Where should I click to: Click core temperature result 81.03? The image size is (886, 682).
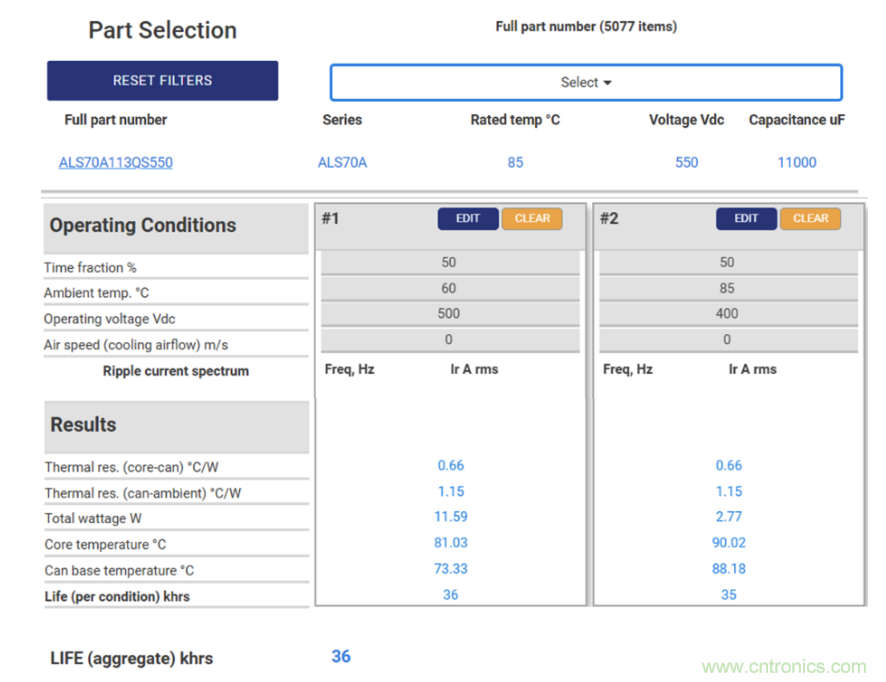pos(451,543)
